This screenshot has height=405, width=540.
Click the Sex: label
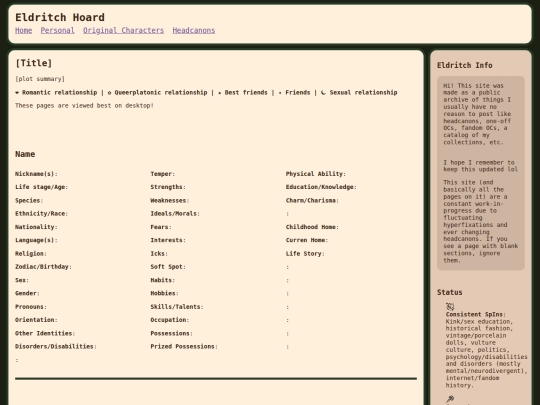pos(22,280)
